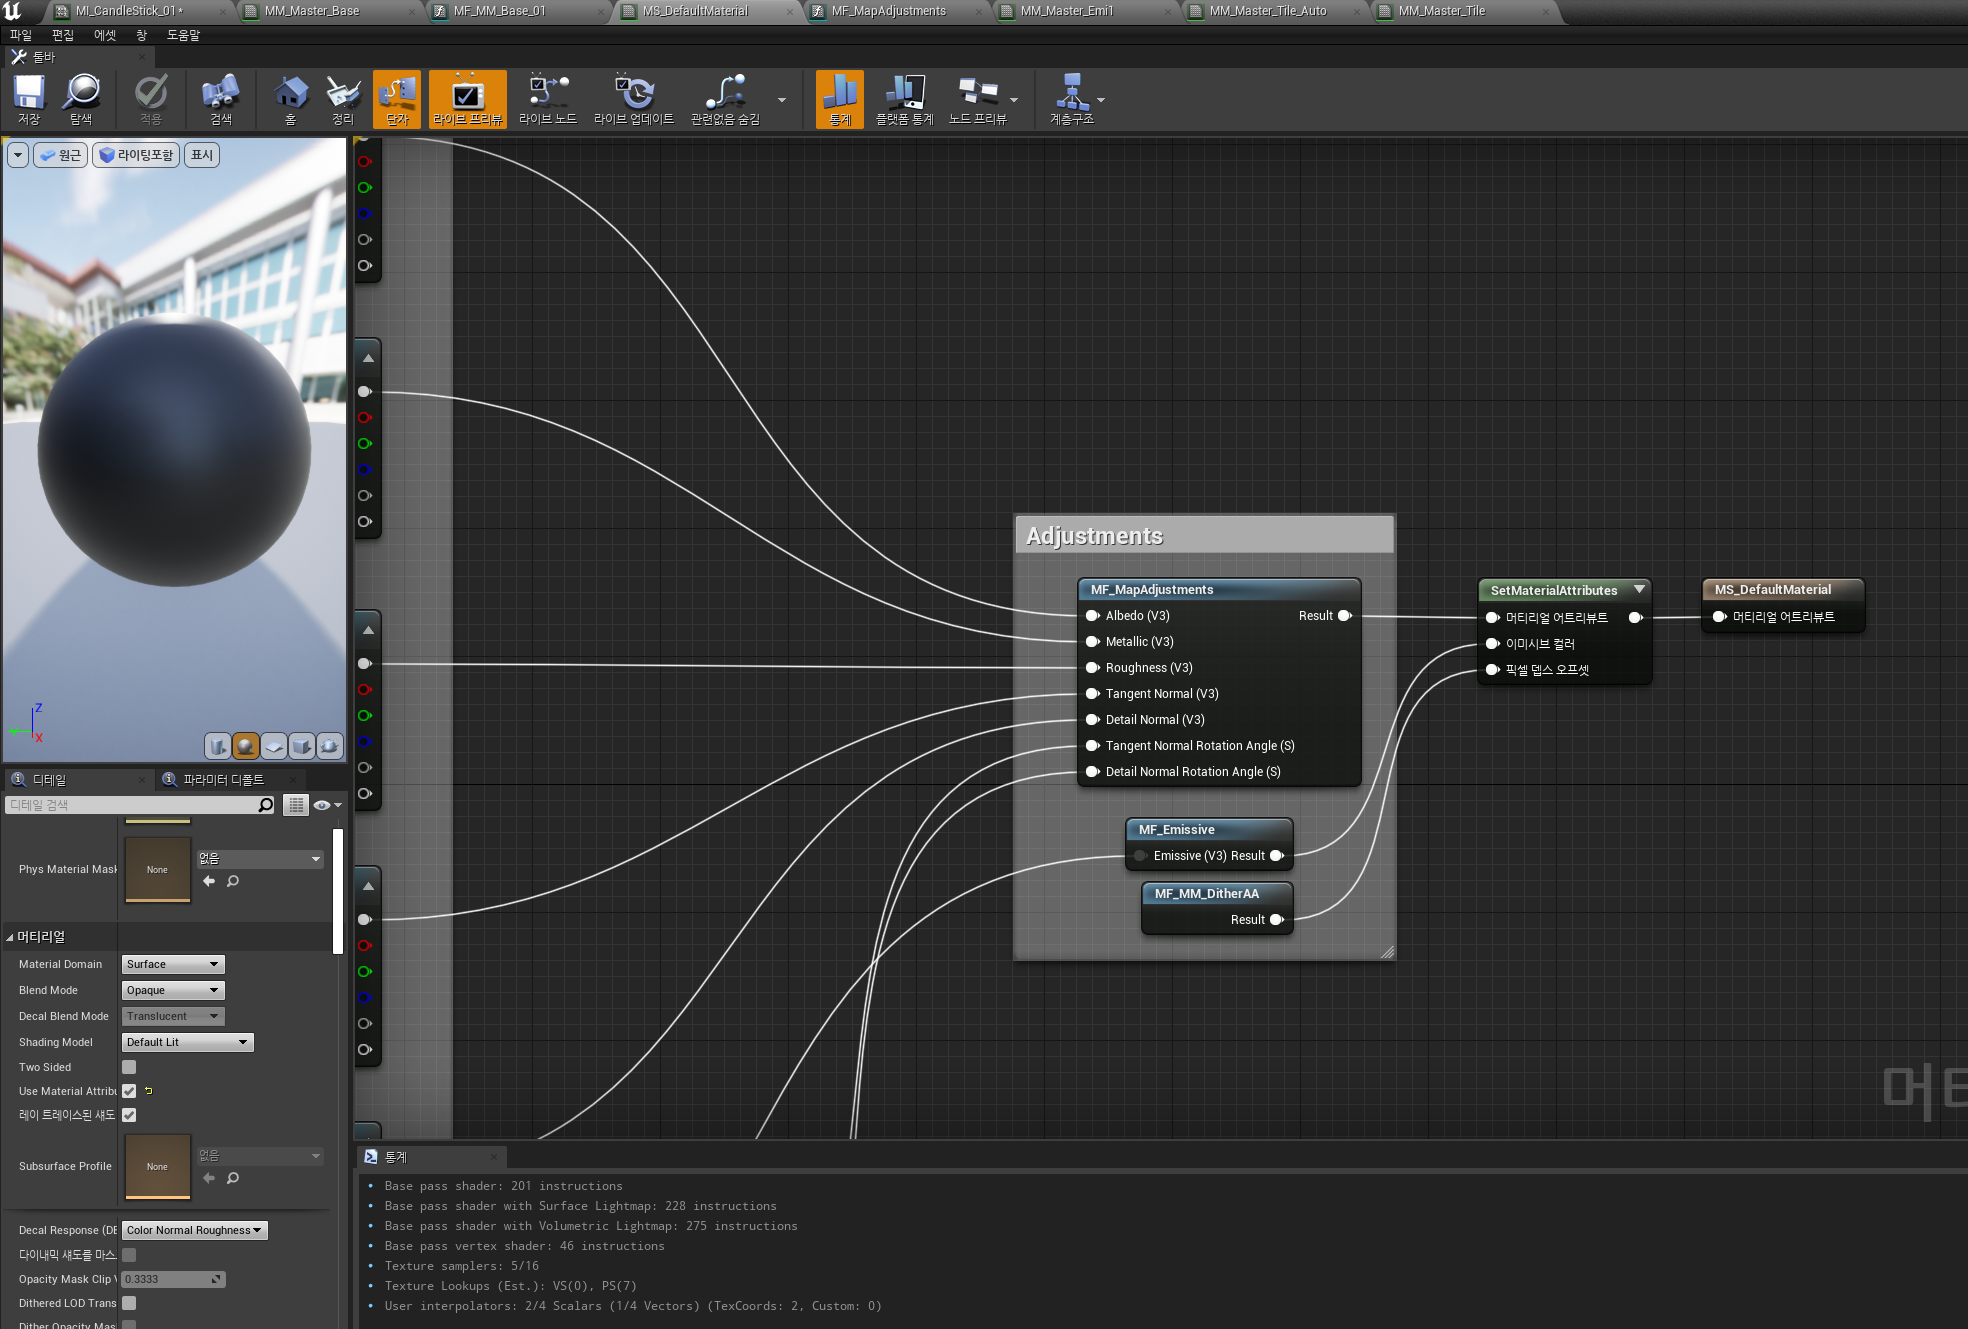Screen dimensions: 1968x1329
Task: Click the 디테일 검색 search field
Action: [140, 805]
